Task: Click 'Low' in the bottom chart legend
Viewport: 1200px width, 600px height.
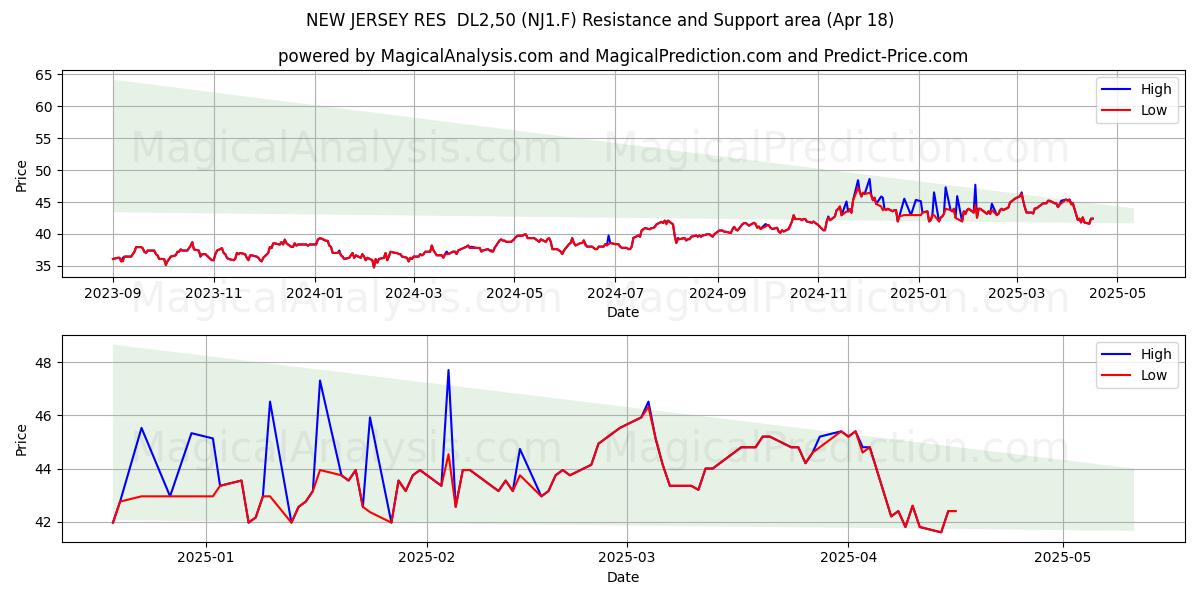Action: coord(1154,375)
